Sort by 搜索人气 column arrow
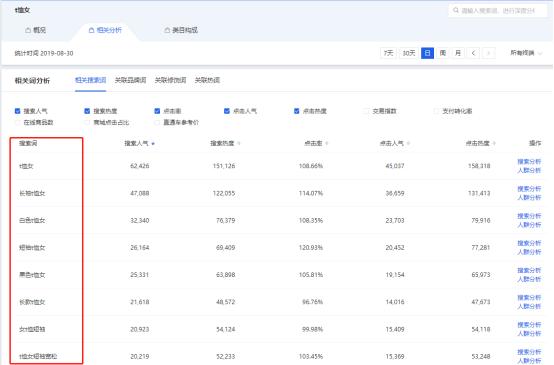The height and width of the screenshot is (365, 554). pyautogui.click(x=153, y=143)
